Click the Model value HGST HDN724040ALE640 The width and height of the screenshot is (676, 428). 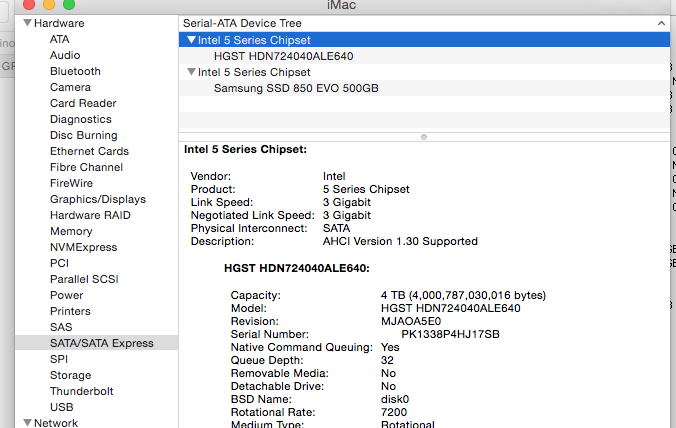[451, 308]
